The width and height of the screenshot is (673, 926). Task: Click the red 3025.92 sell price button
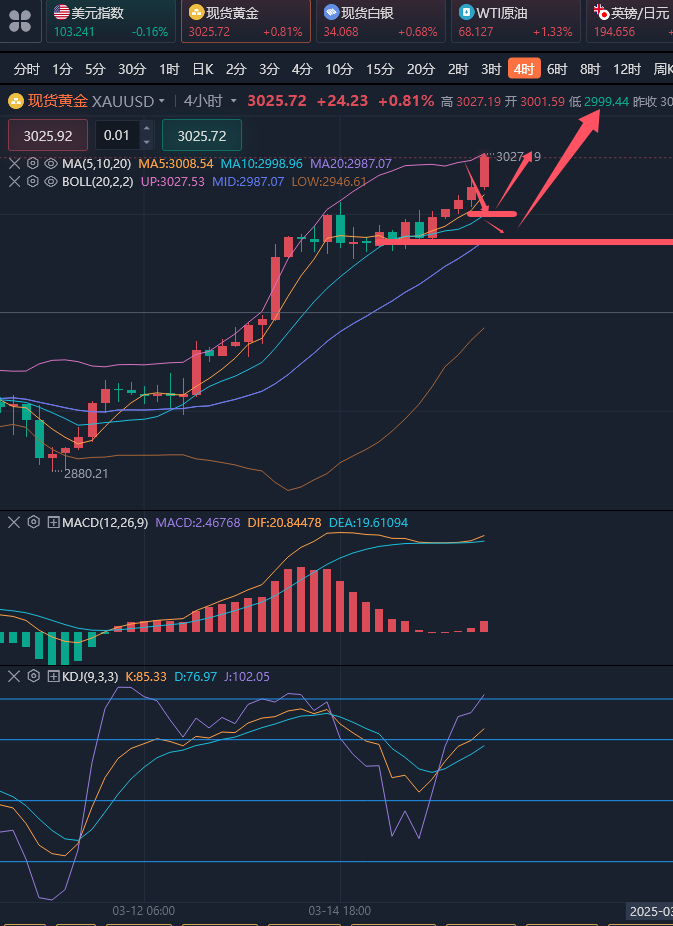(x=48, y=135)
